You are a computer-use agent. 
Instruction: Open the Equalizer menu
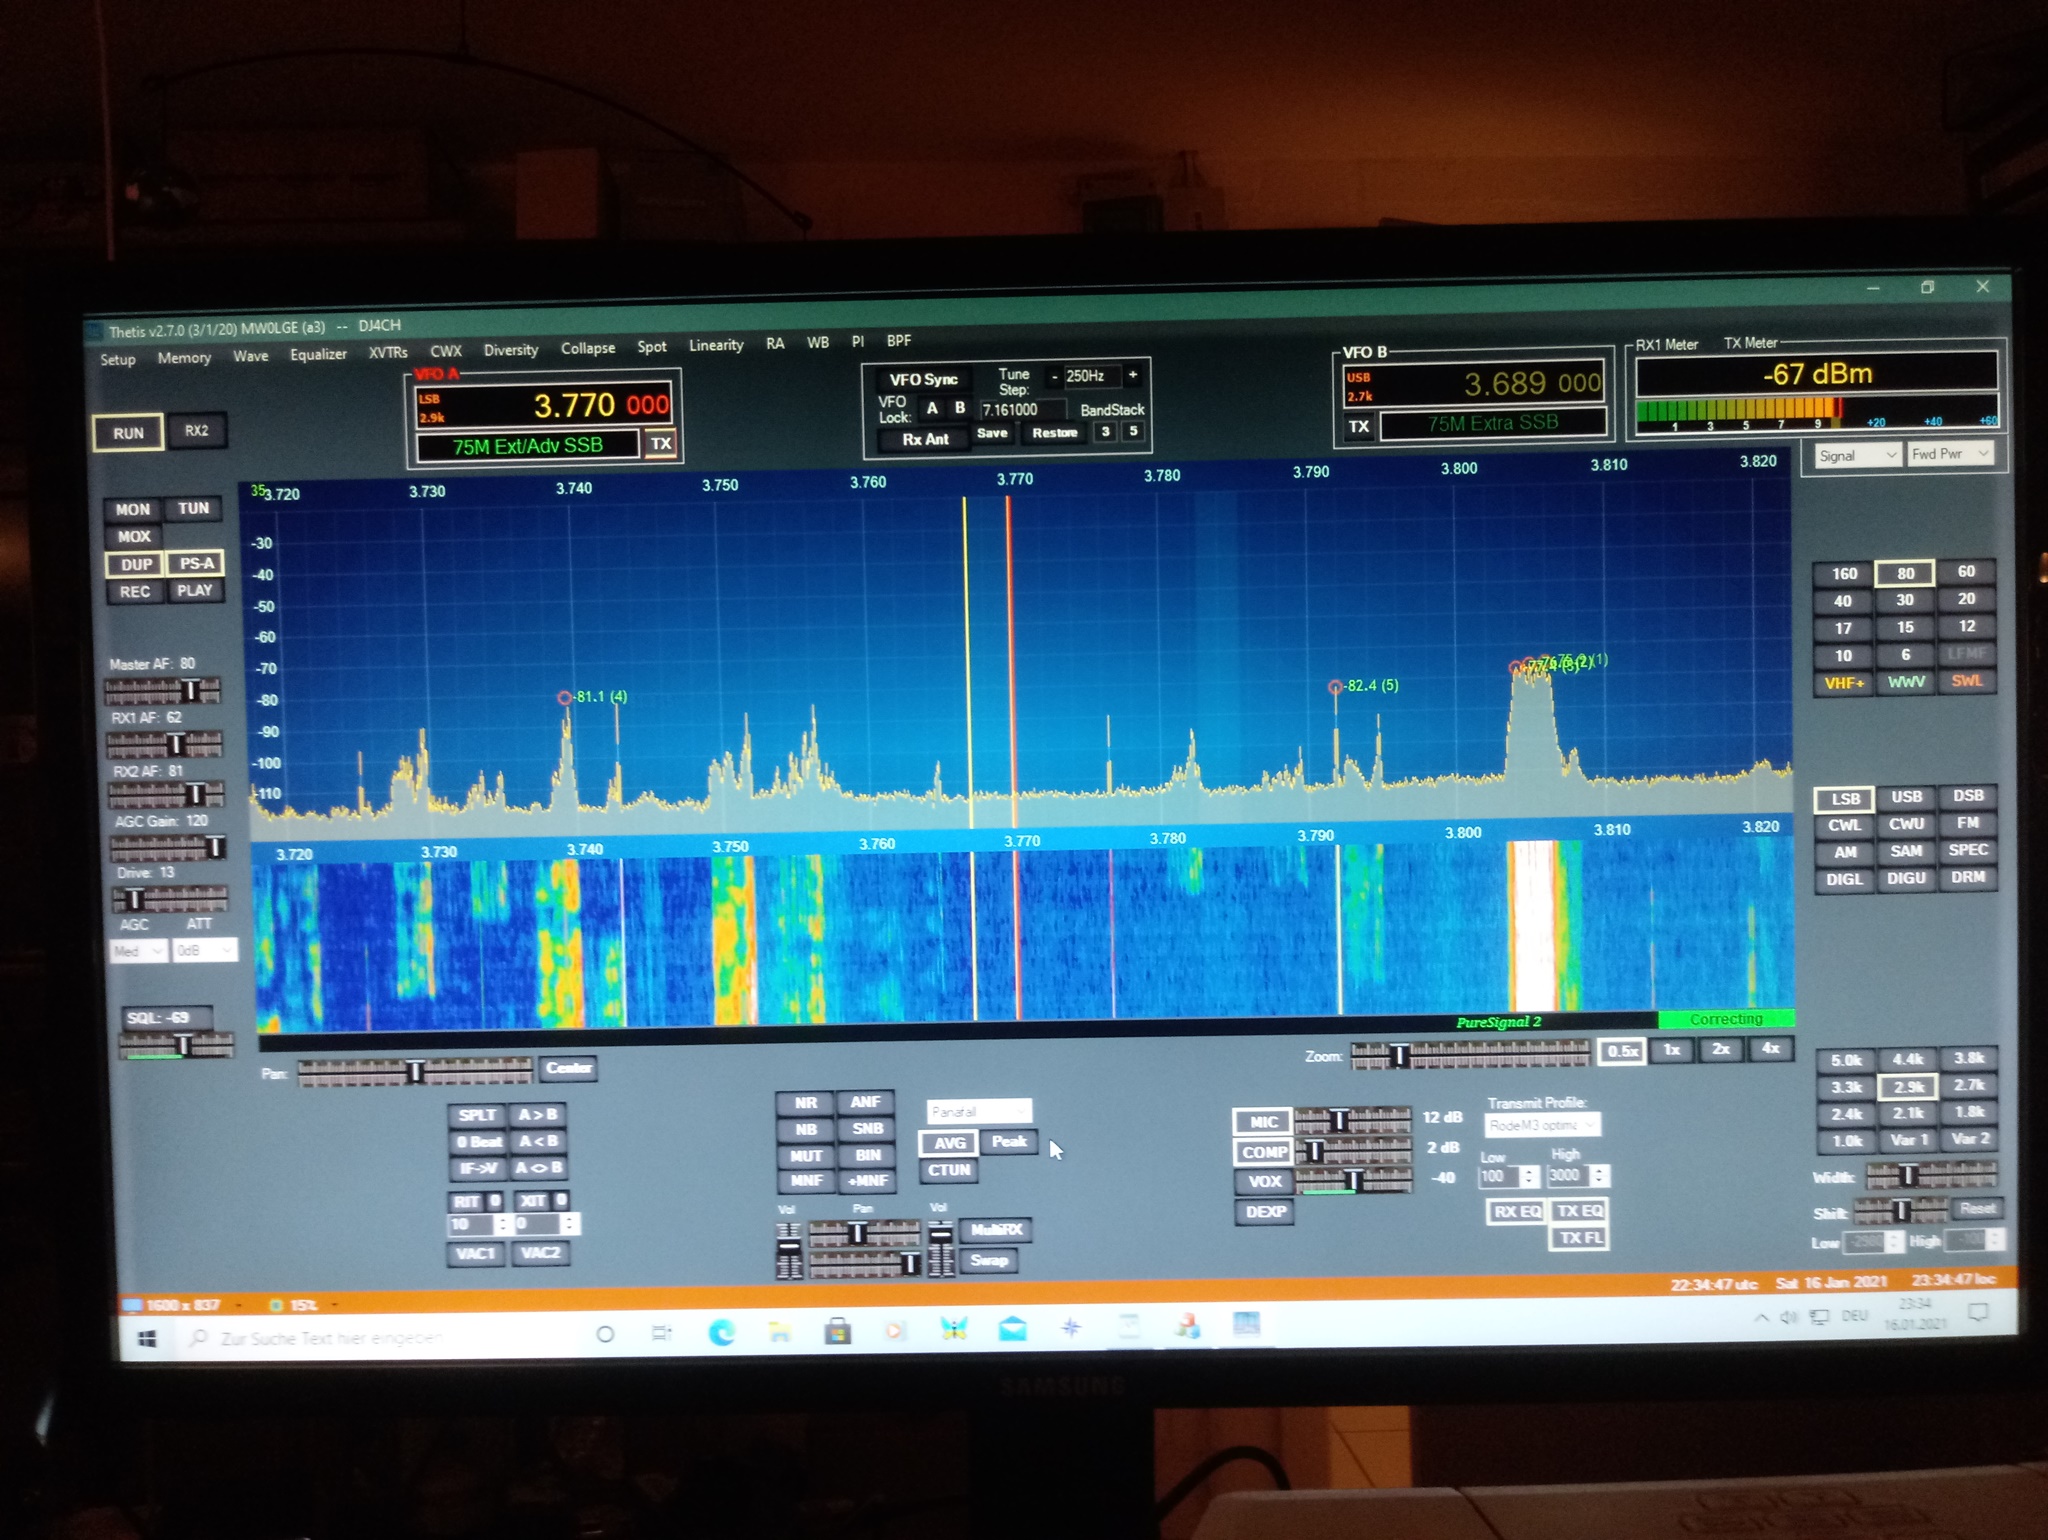pos(318,354)
